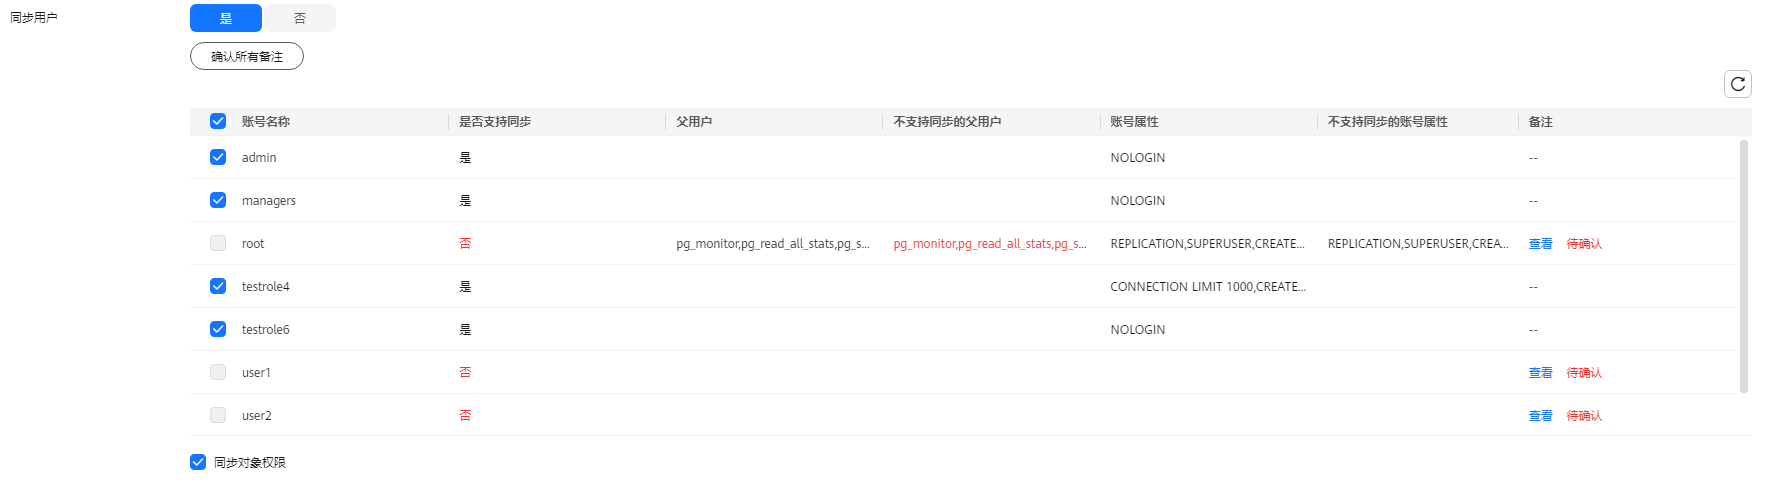Click the user1 row checkbox
The image size is (1765, 486).
coord(218,372)
